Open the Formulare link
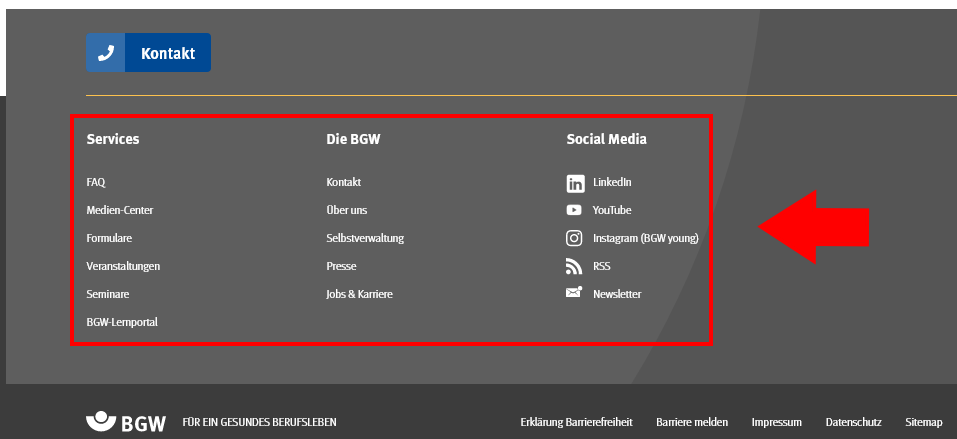The image size is (957, 439). (x=109, y=238)
